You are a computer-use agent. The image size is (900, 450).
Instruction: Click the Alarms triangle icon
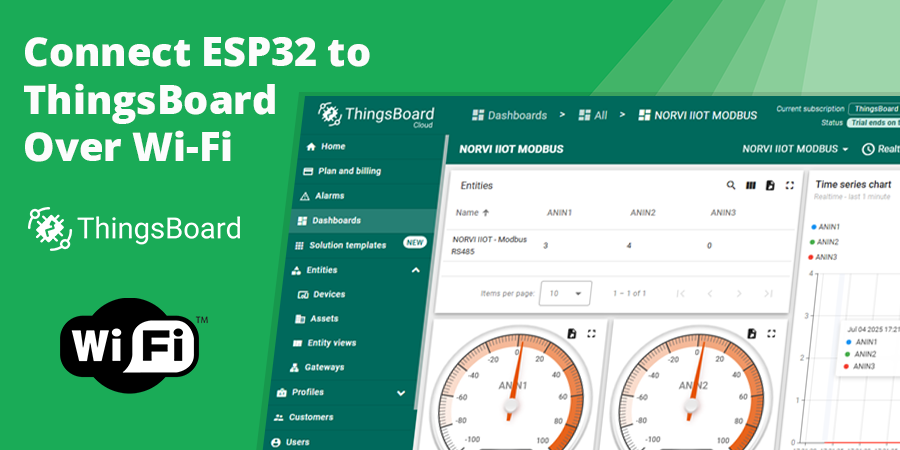(x=305, y=196)
